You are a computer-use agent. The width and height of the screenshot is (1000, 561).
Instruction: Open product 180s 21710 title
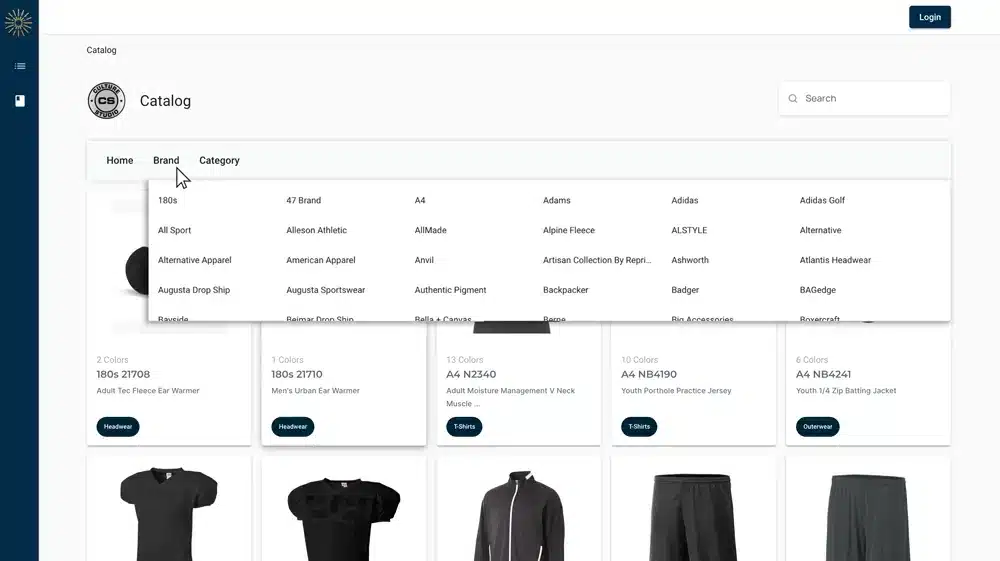[x=297, y=374]
